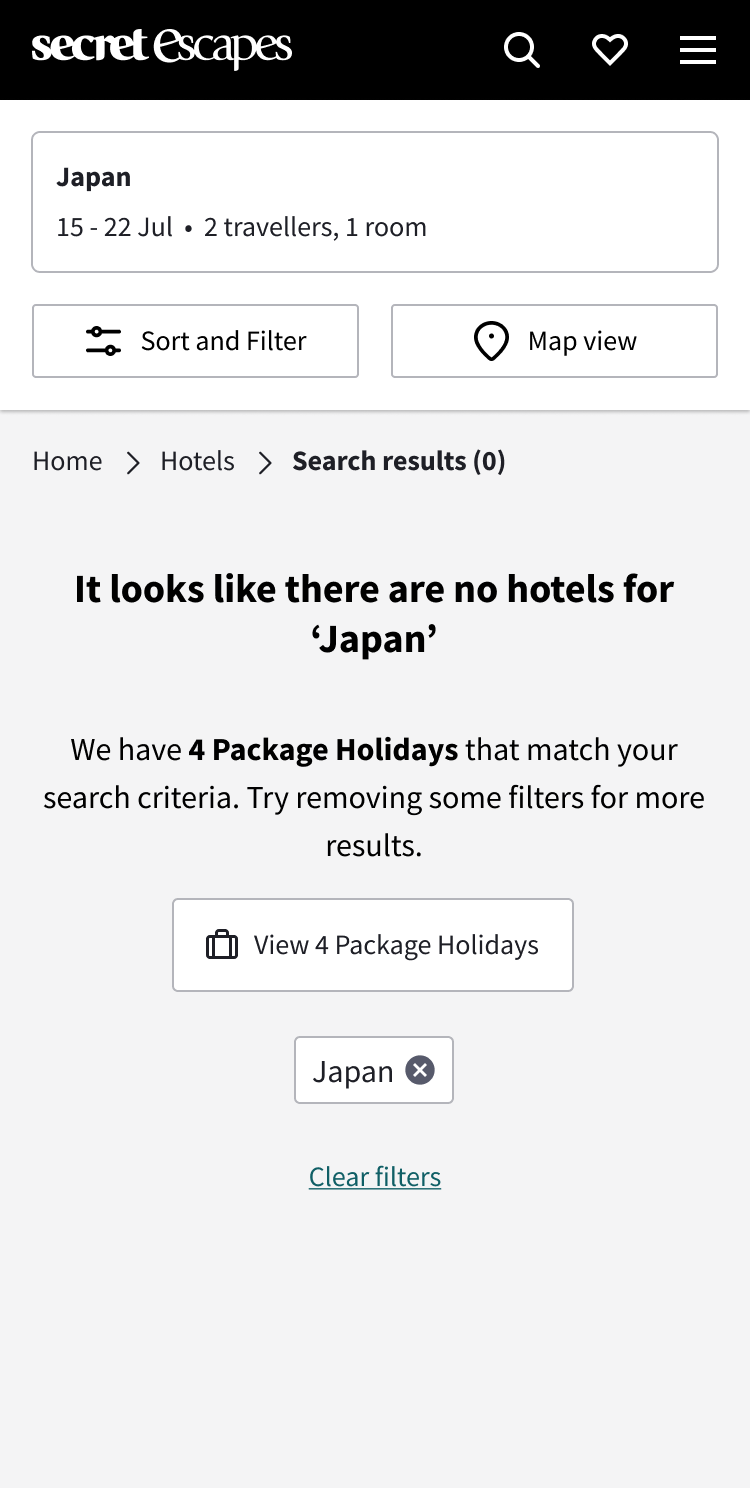The width and height of the screenshot is (750, 1488).
Task: View 4 Package Holidays
Action: pyautogui.click(x=373, y=945)
